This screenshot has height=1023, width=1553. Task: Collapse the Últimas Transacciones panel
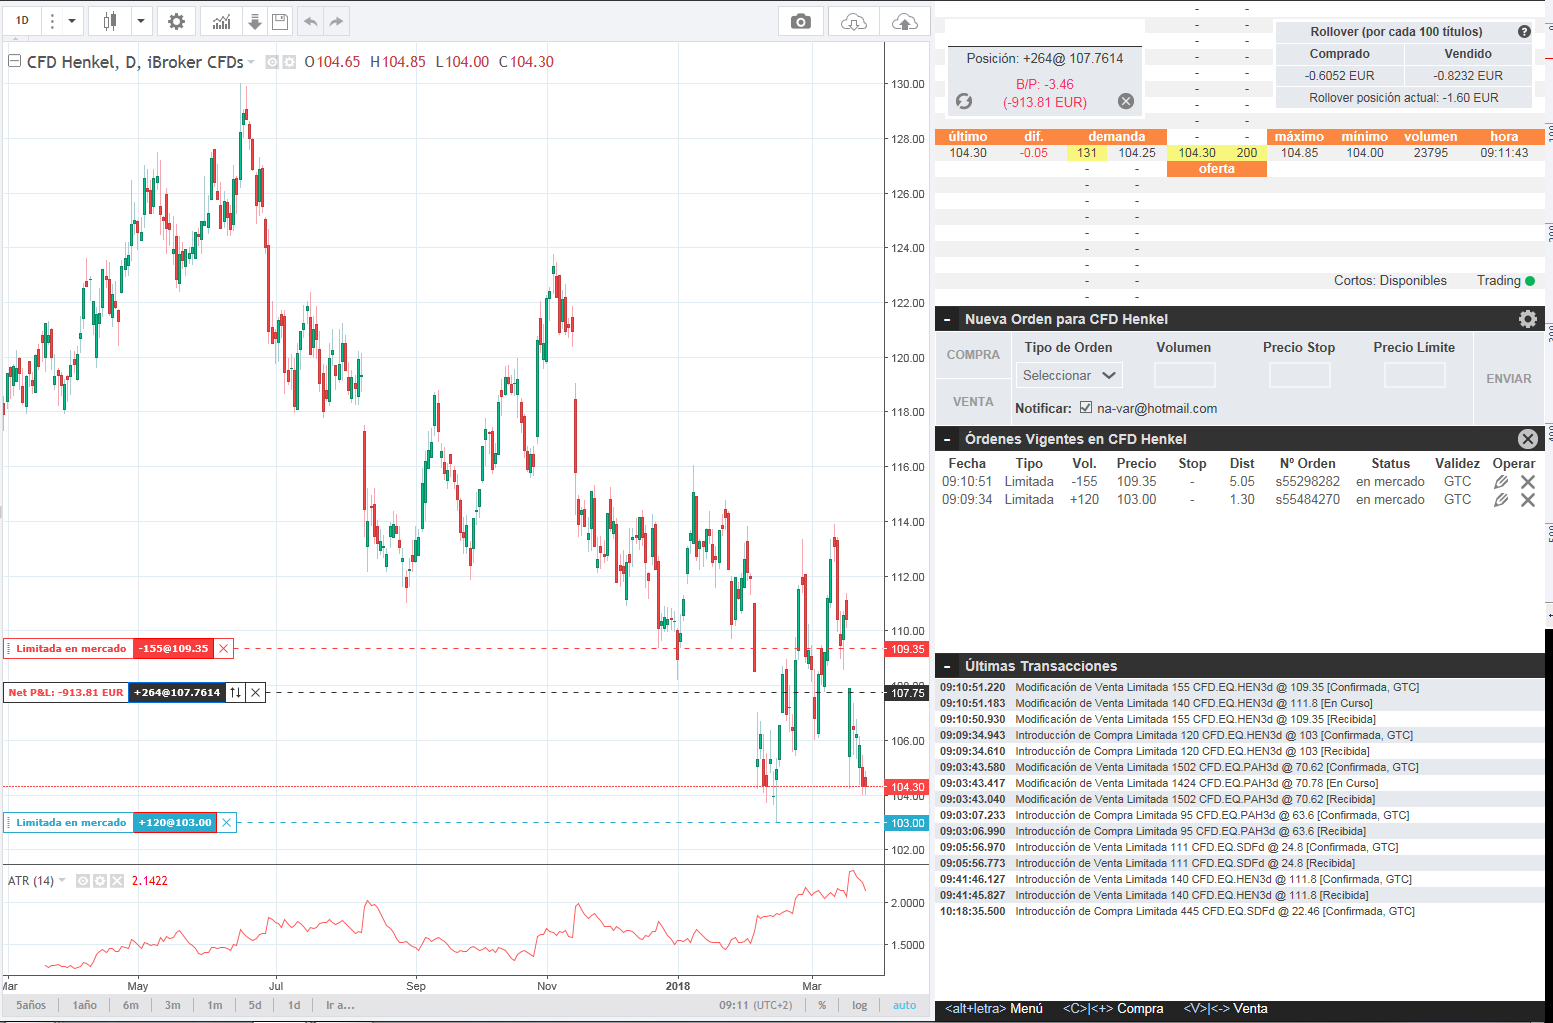click(x=947, y=667)
